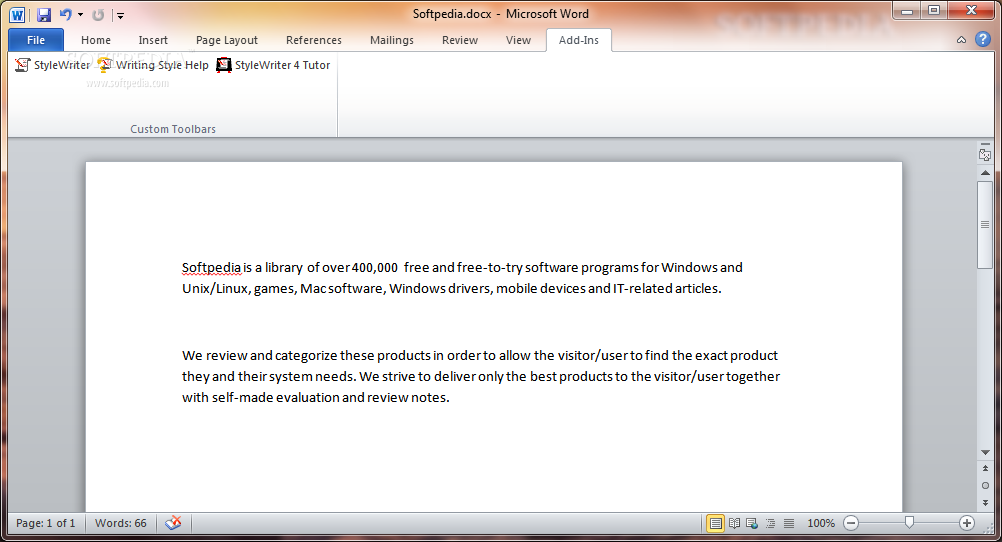
Task: Open the Undo history dropdown arrow
Action: pos(81,15)
